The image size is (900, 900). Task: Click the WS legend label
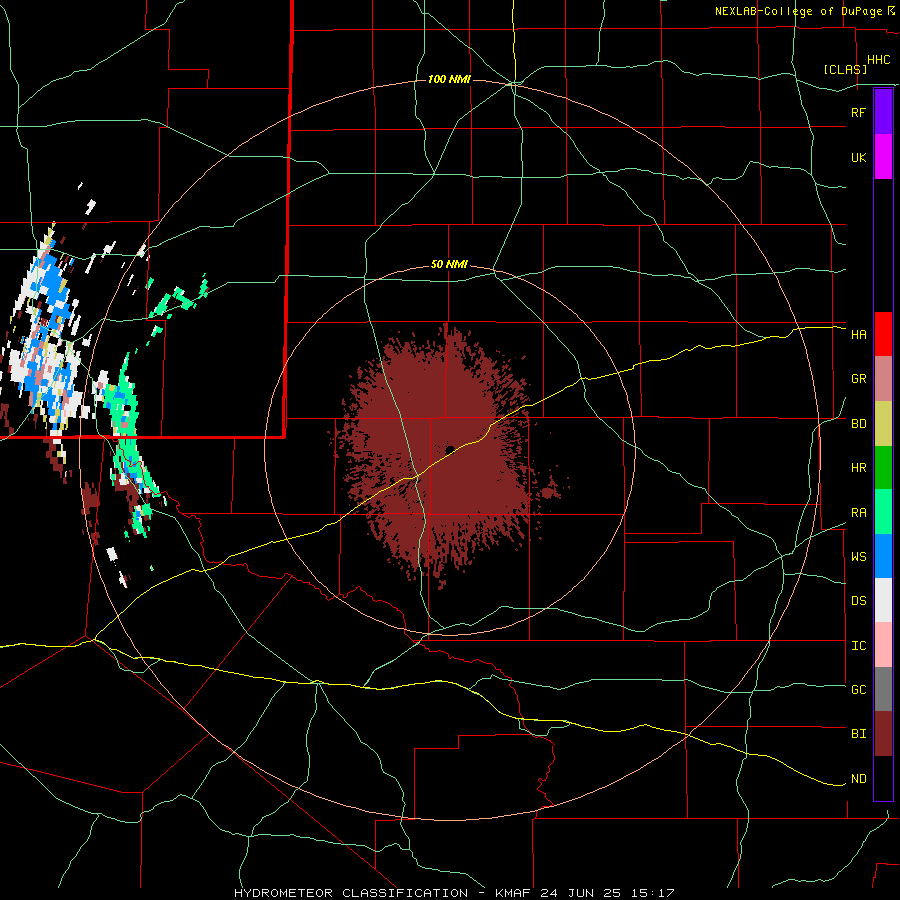coord(859,557)
